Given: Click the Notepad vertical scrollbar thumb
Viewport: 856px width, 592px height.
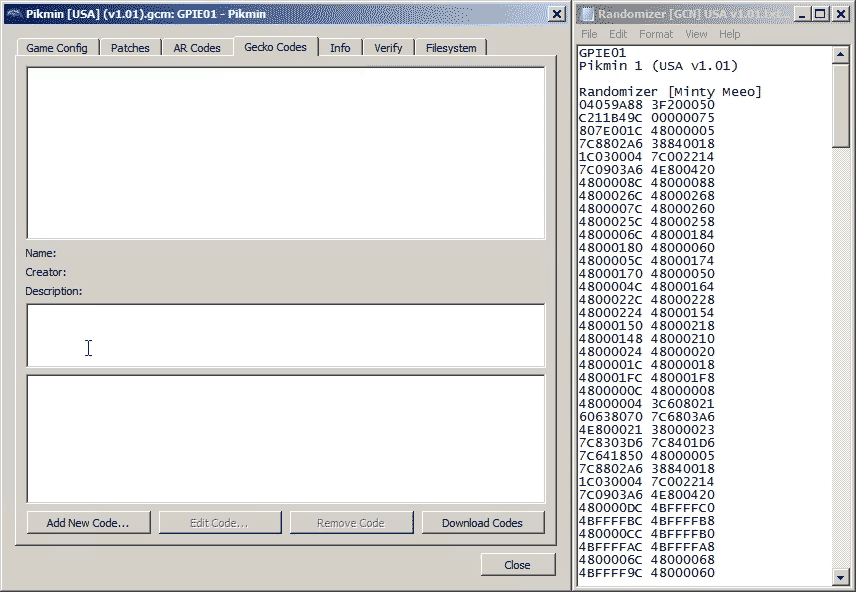Looking at the screenshot, I should click(x=840, y=105).
